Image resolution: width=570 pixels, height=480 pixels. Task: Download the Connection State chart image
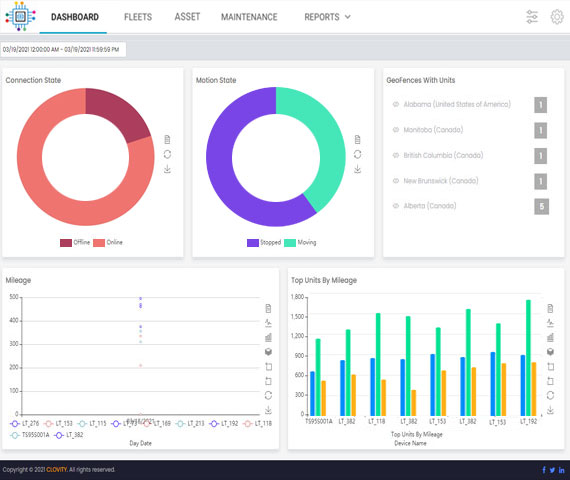167,169
